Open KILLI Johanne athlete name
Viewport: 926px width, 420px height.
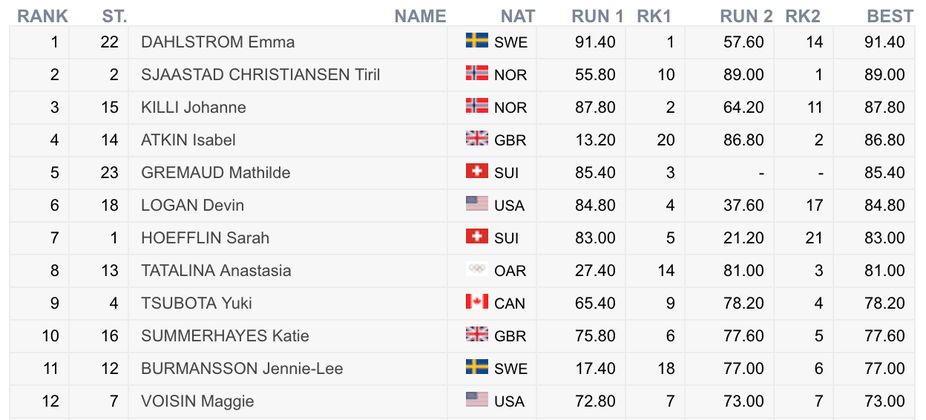point(194,108)
